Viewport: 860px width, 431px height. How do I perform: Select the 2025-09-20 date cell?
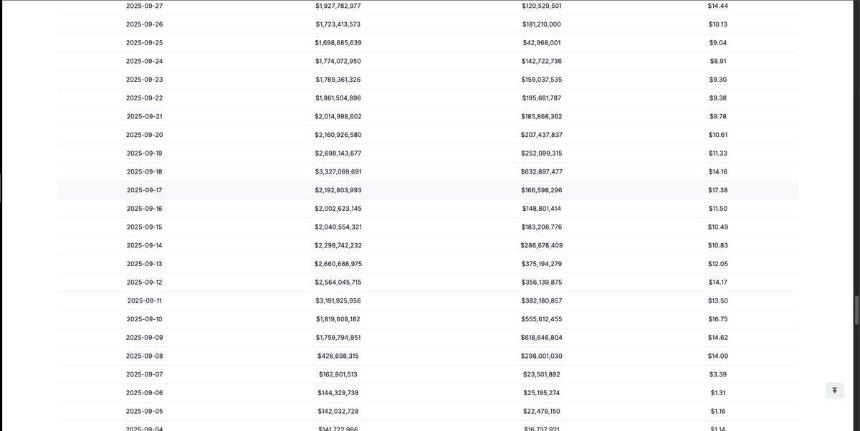point(144,135)
